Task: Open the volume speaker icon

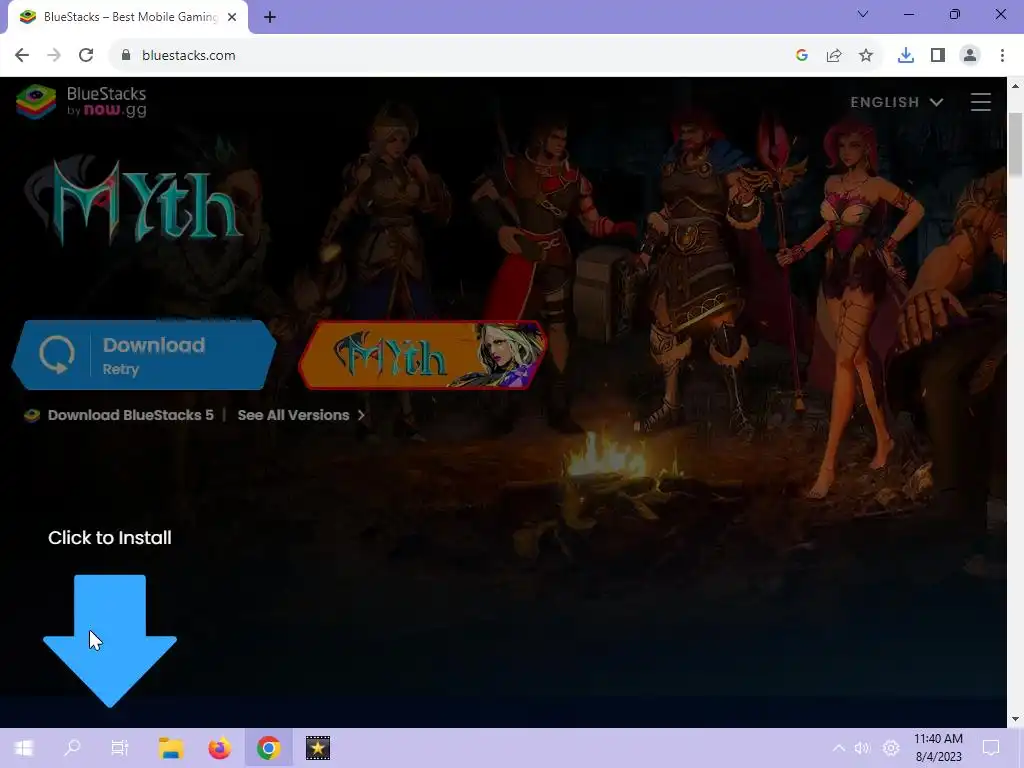Action: tap(863, 748)
